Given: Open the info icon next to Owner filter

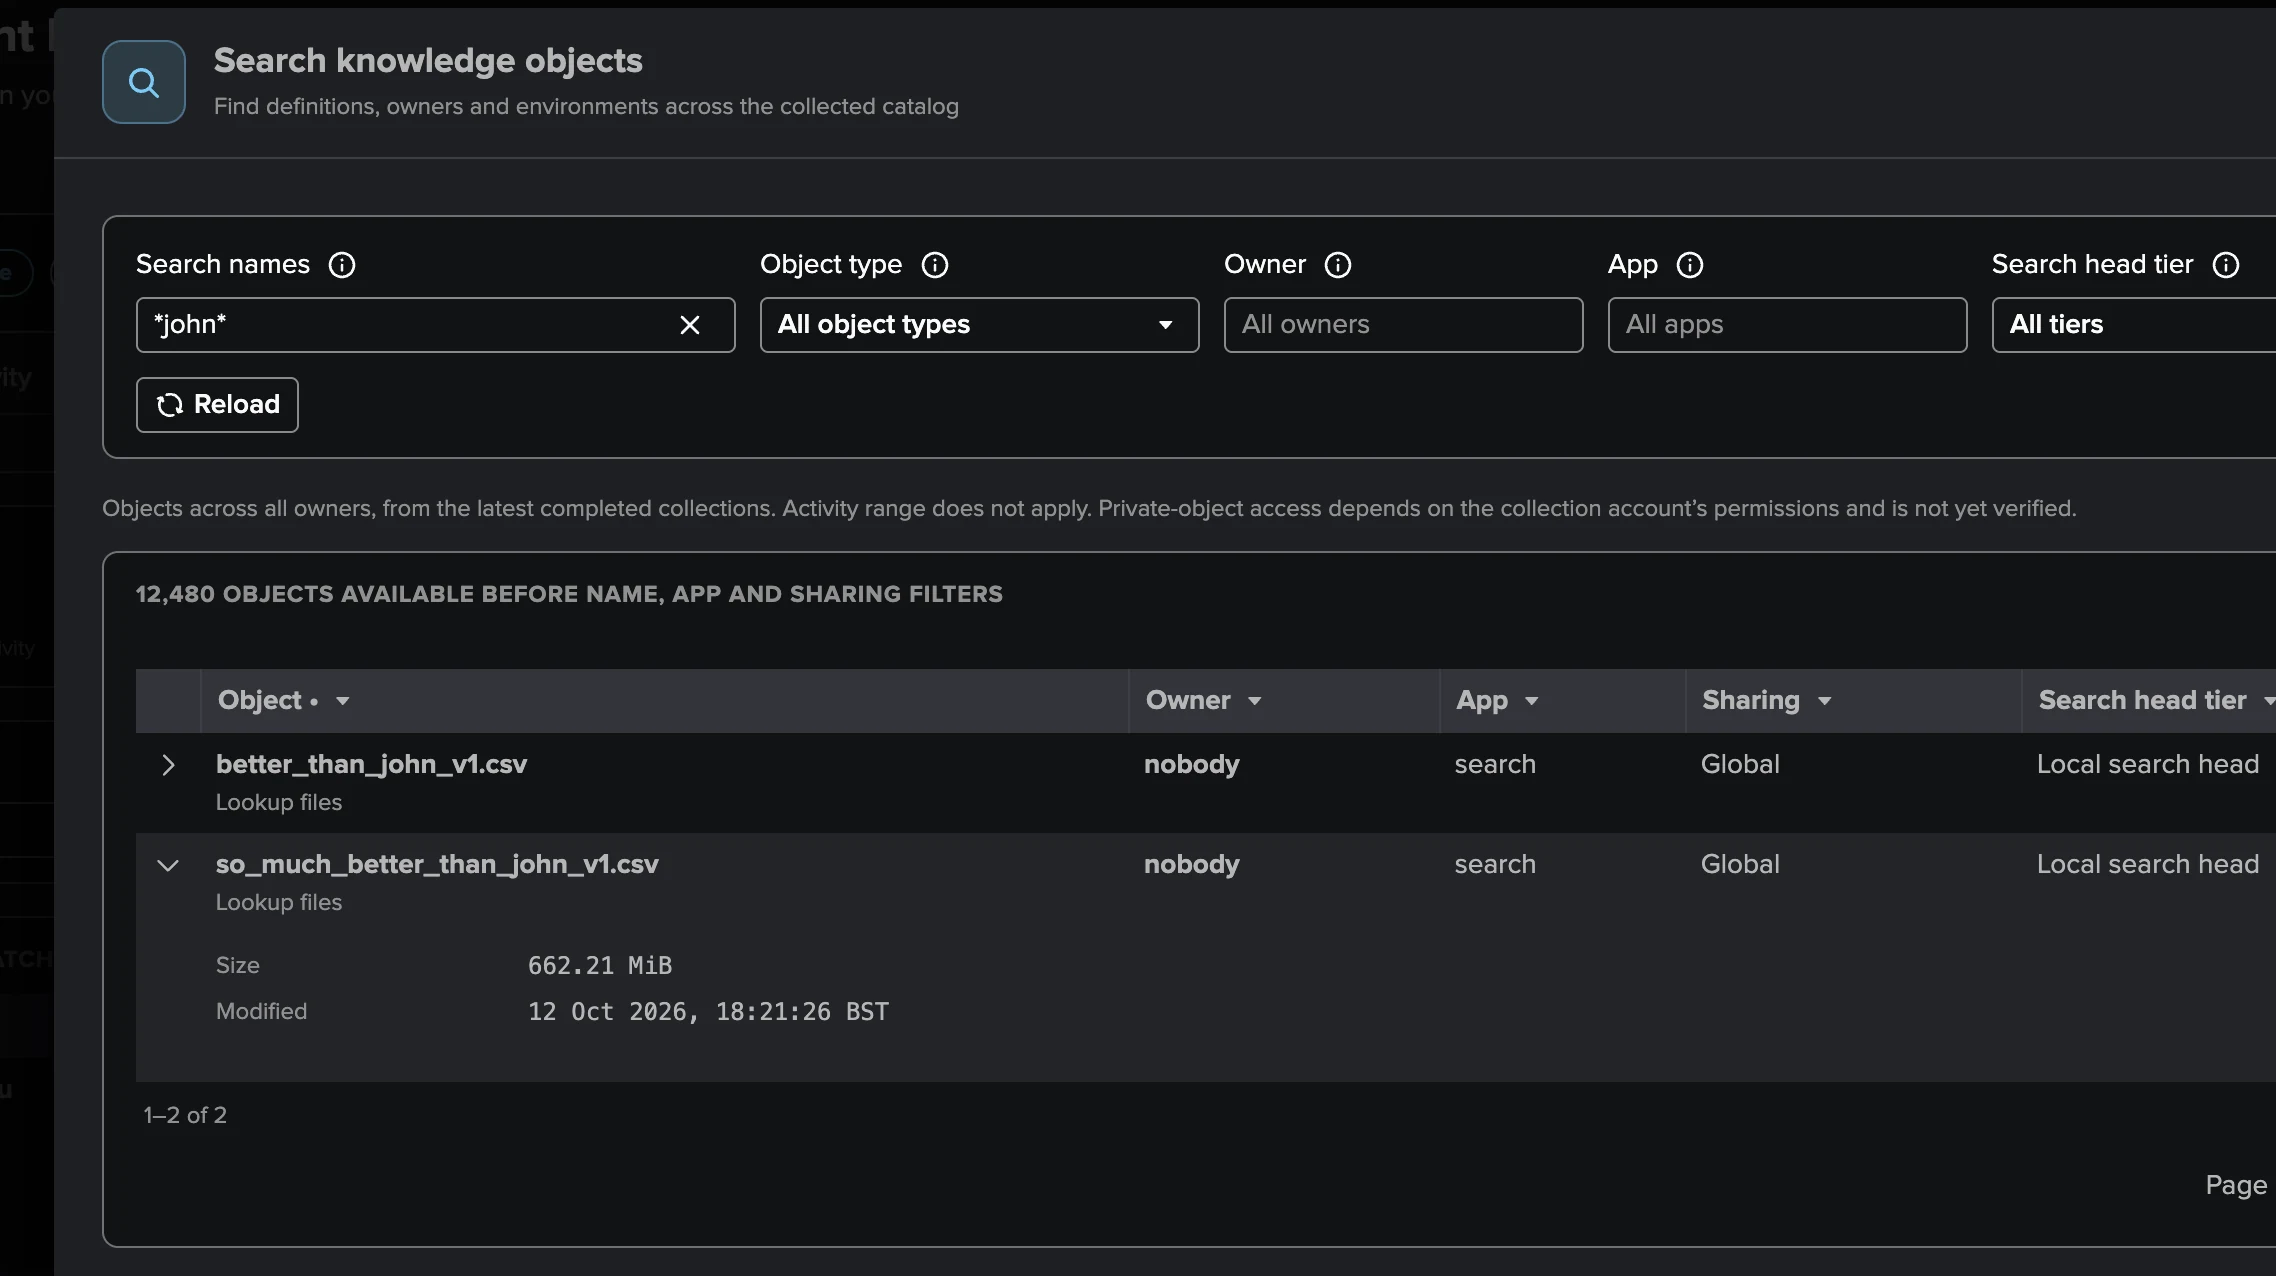Looking at the screenshot, I should (x=1338, y=265).
